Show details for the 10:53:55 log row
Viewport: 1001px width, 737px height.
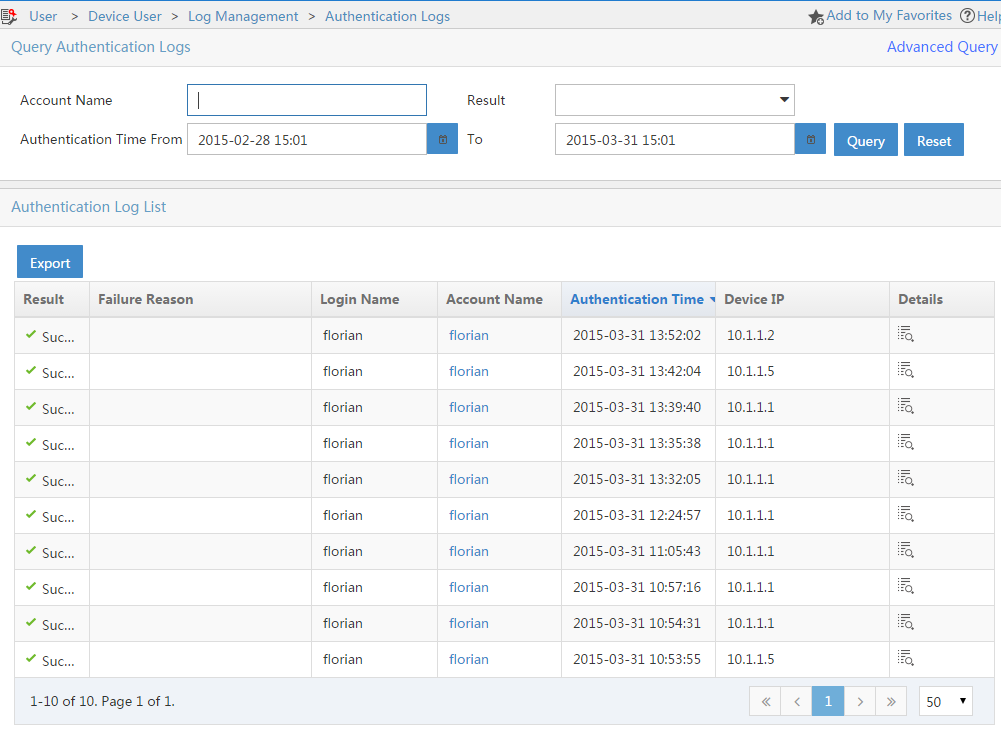pyautogui.click(x=906, y=659)
